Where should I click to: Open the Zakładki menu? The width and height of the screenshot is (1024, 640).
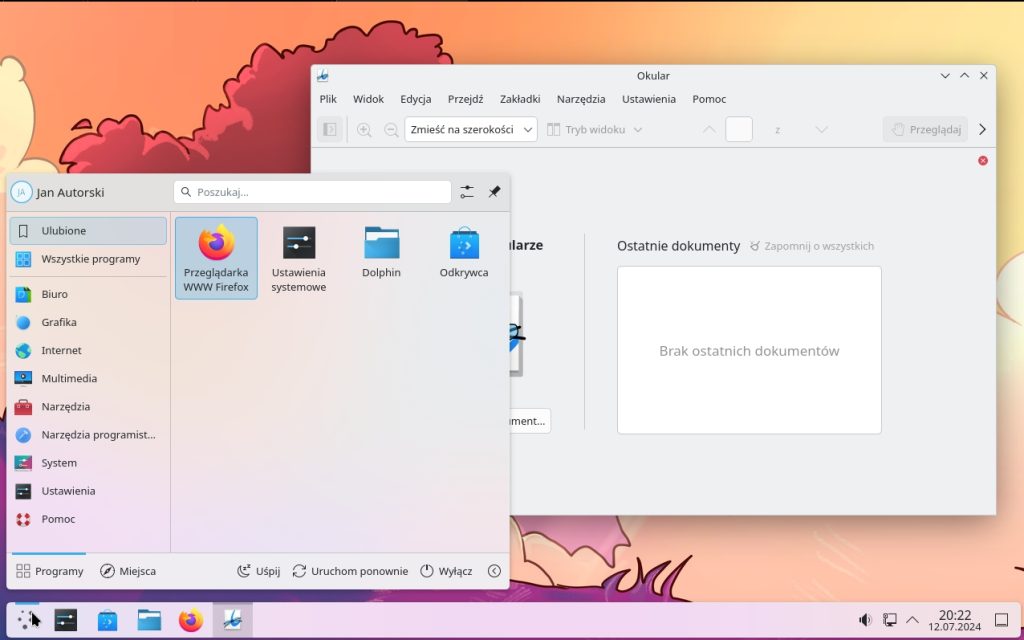tap(520, 99)
